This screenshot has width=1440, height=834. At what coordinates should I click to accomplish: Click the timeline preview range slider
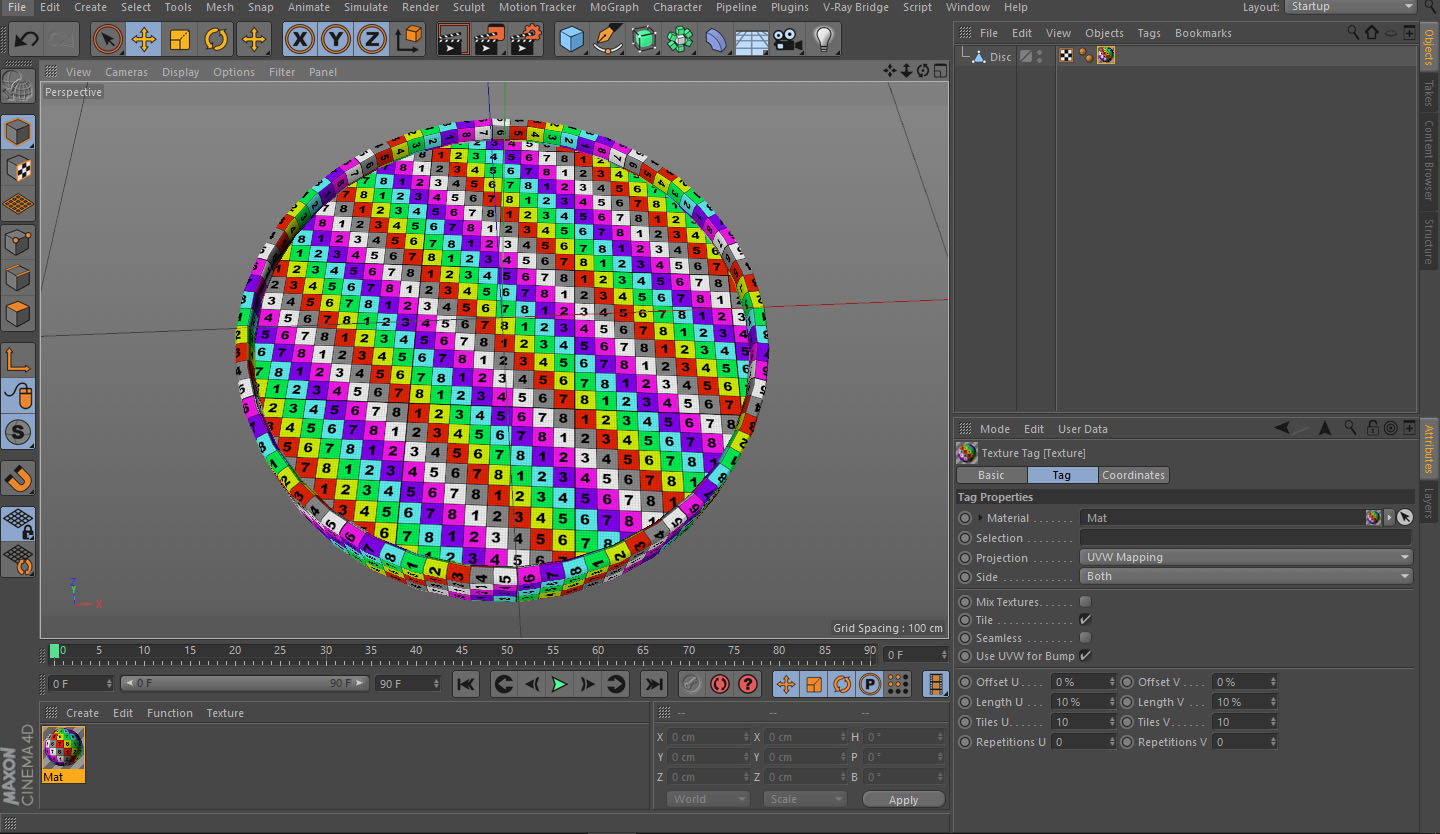pos(244,684)
